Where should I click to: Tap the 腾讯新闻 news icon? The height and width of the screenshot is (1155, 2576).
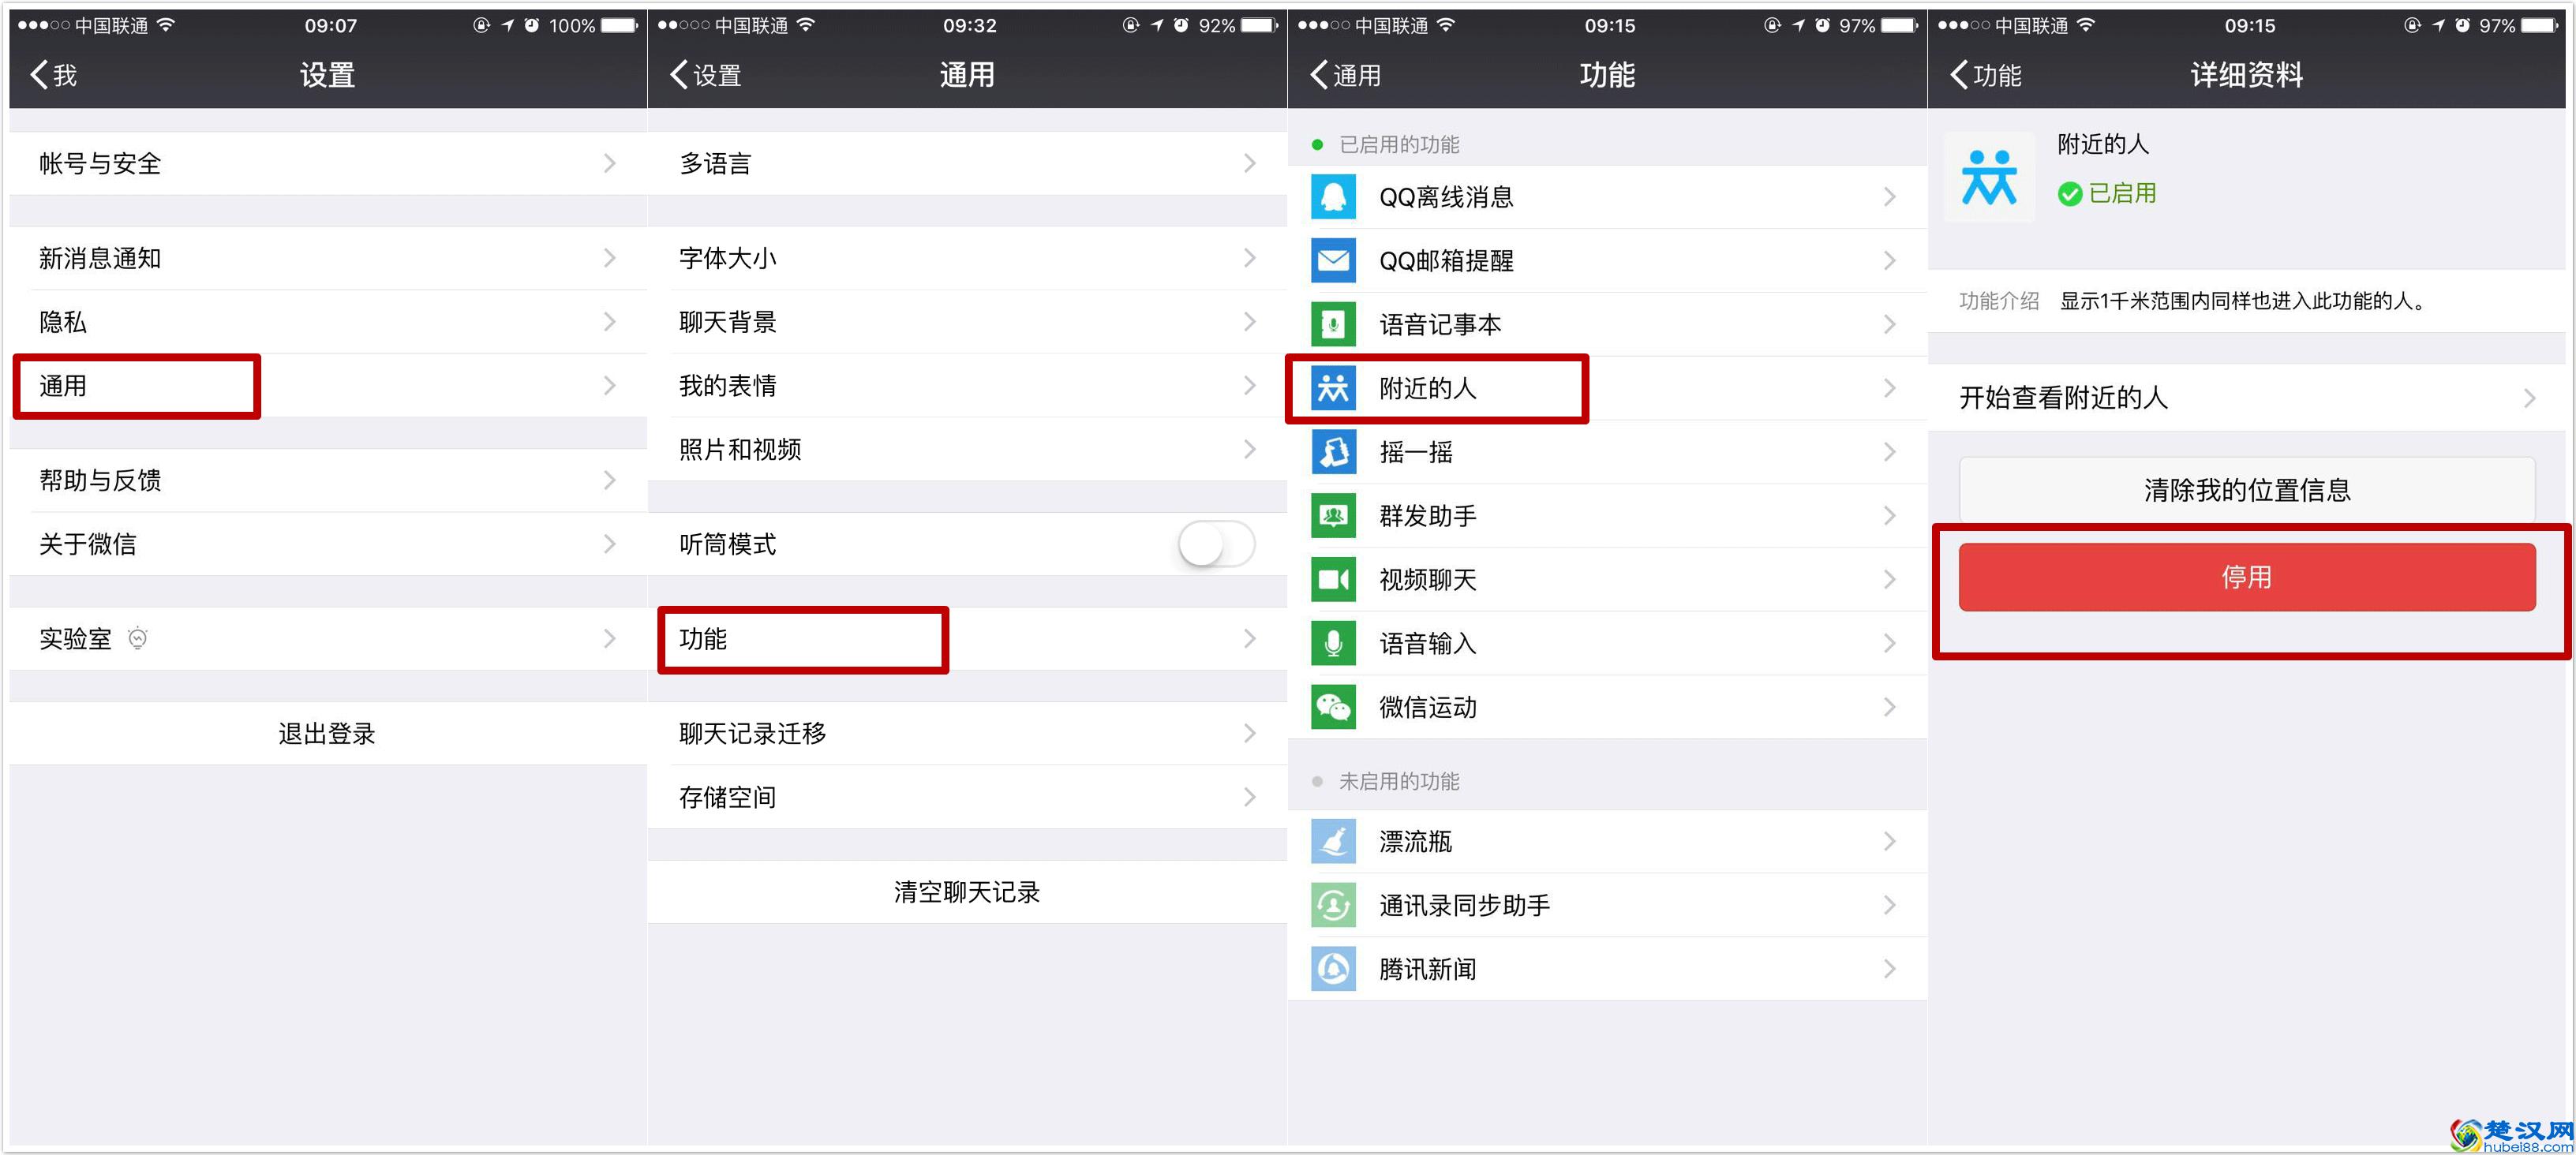(x=1332, y=968)
